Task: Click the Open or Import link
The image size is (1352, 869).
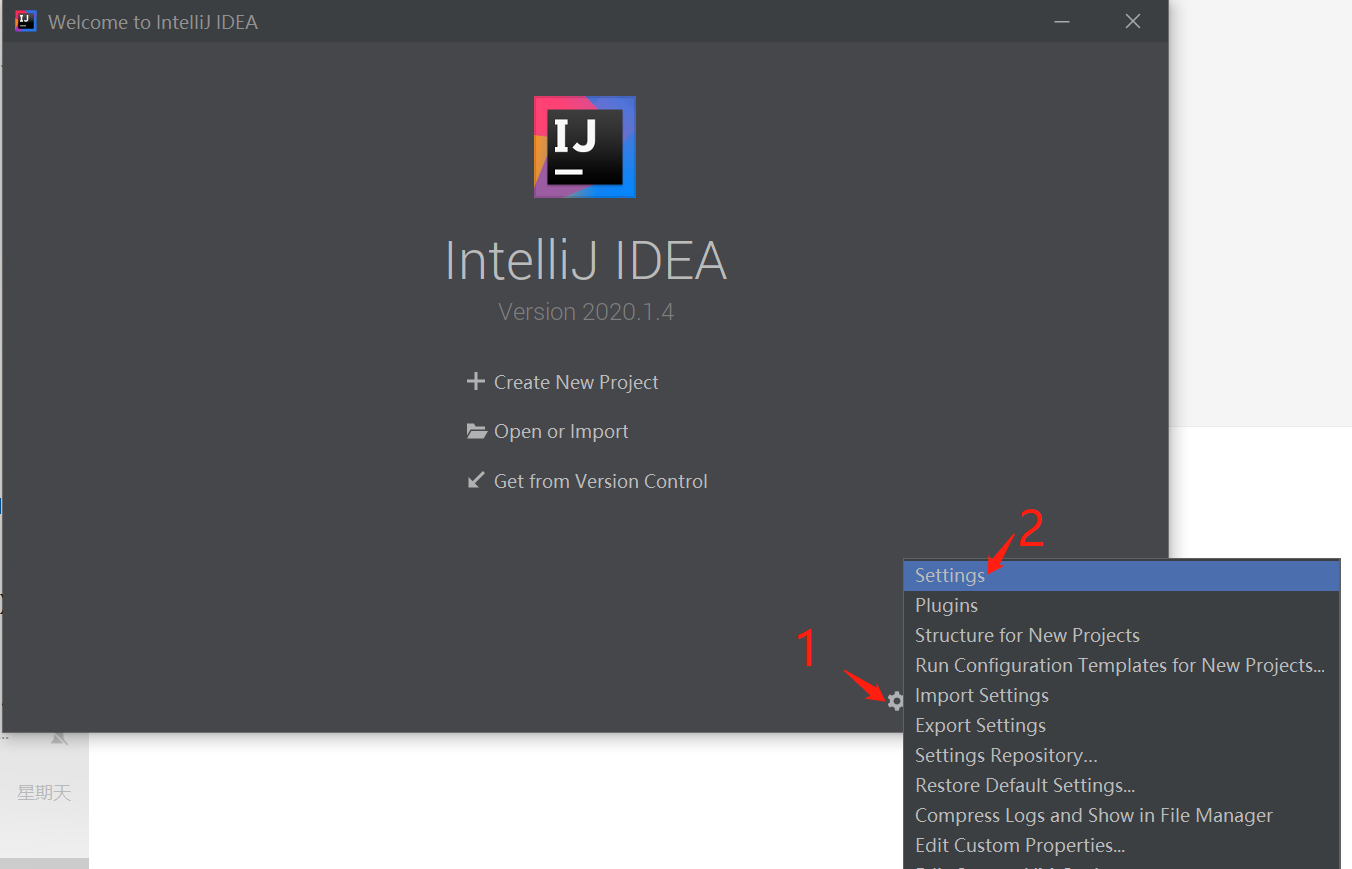Action: [561, 431]
